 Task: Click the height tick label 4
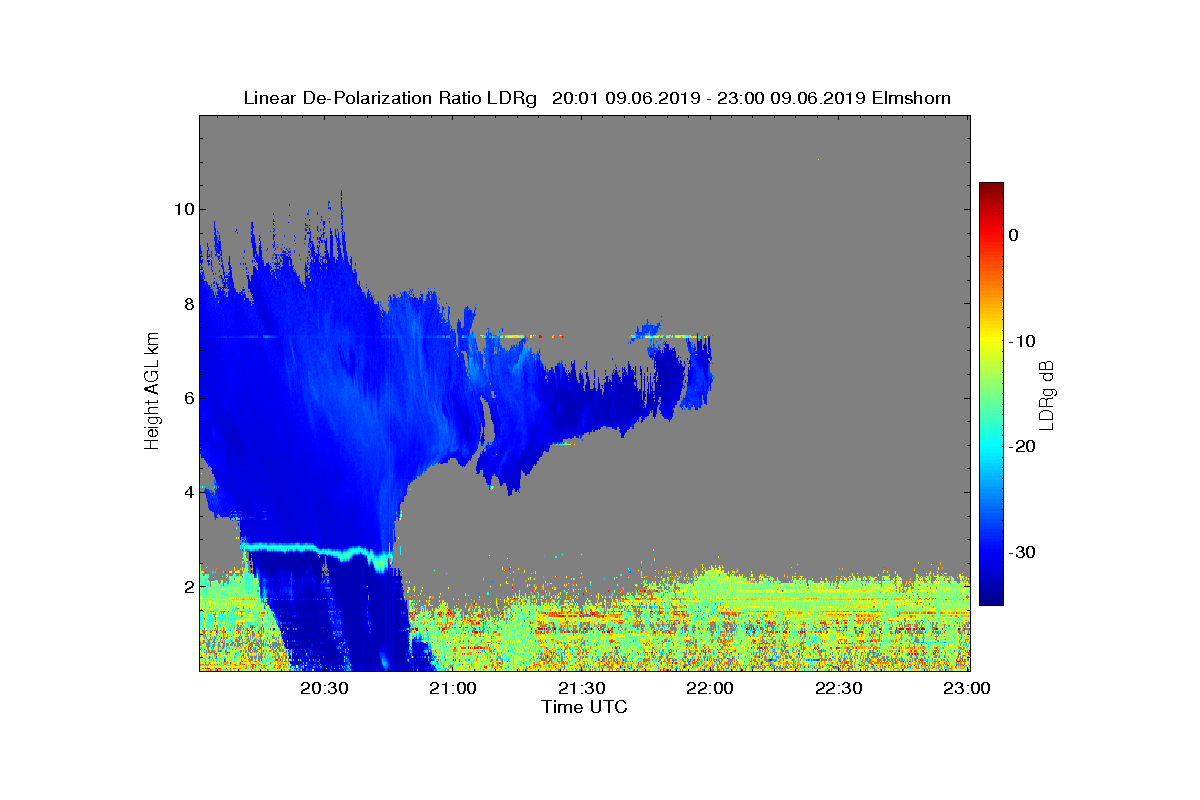point(187,492)
